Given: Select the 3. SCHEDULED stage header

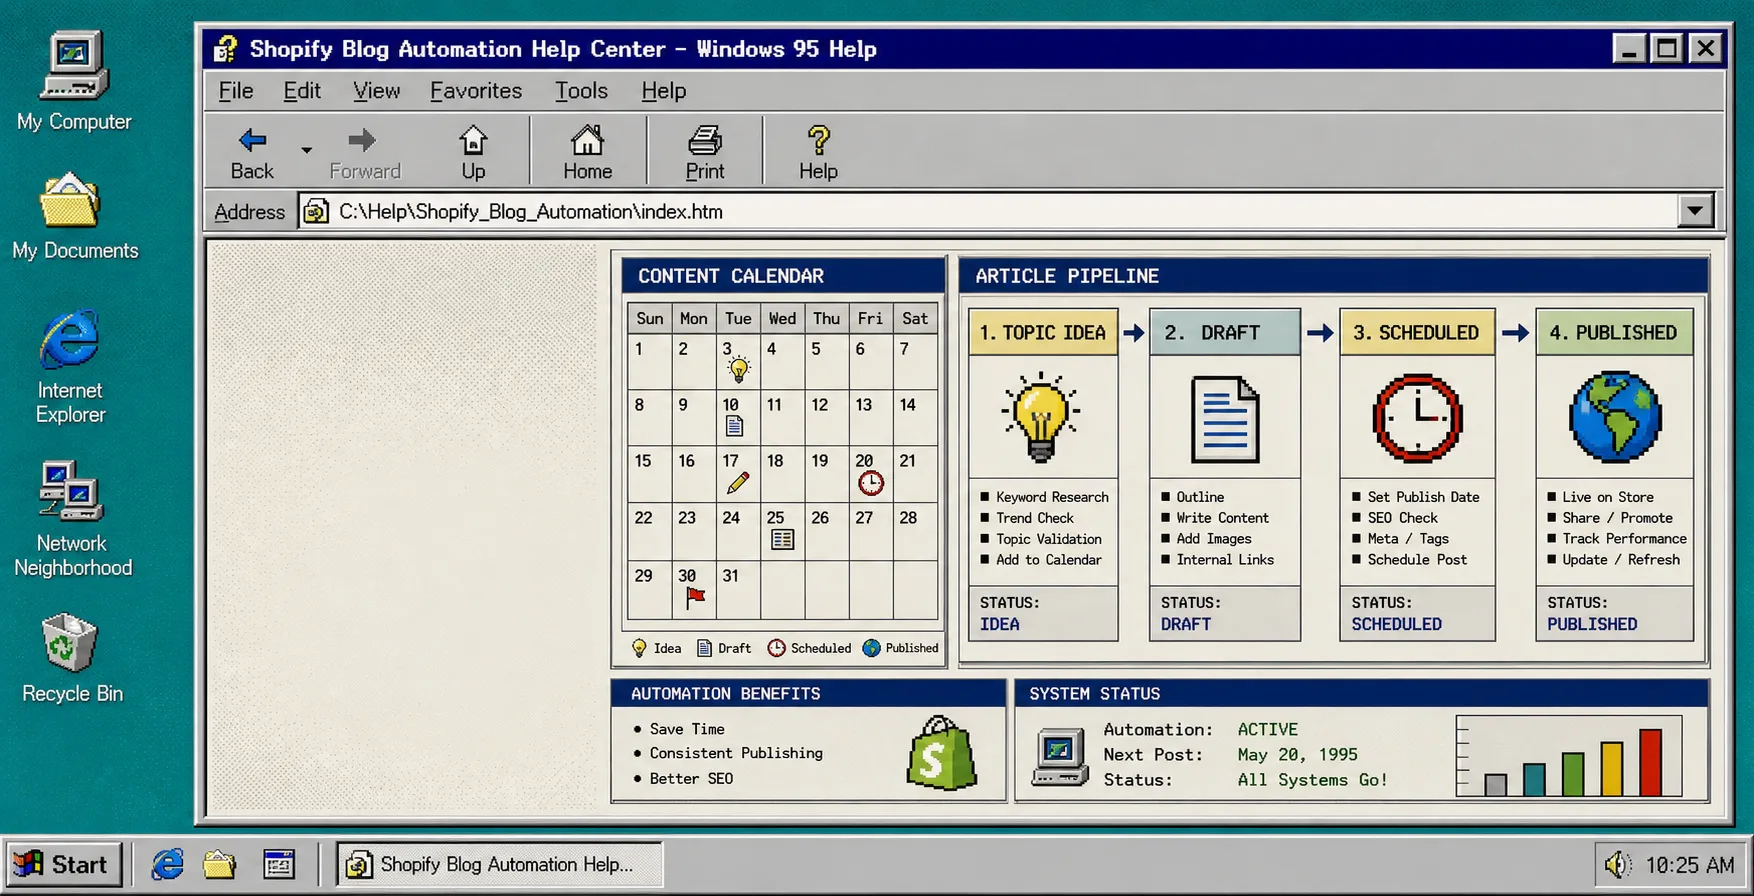Looking at the screenshot, I should pyautogui.click(x=1417, y=332).
